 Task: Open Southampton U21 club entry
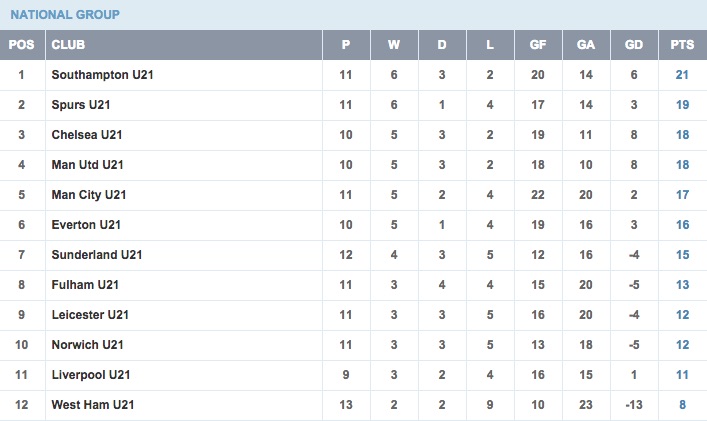point(102,75)
